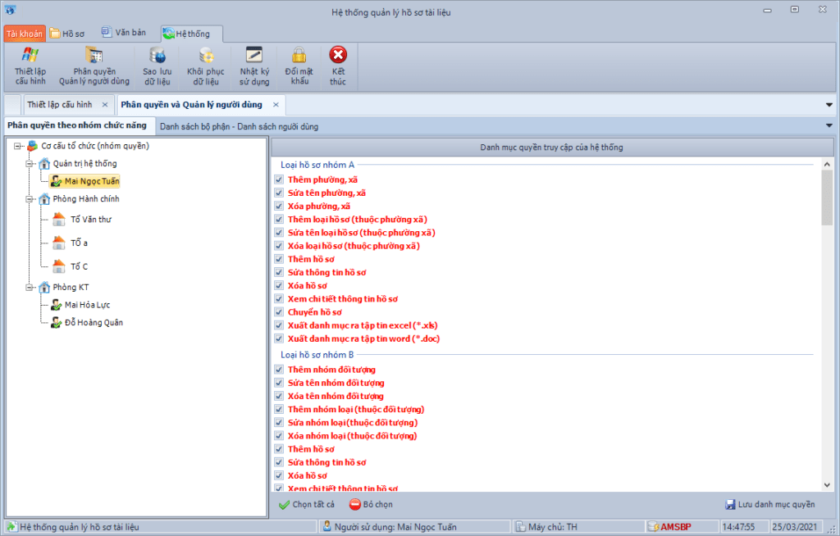The width and height of the screenshot is (840, 536).
Task: Click Khôi phục dữ liệu restore icon
Action: (x=206, y=65)
